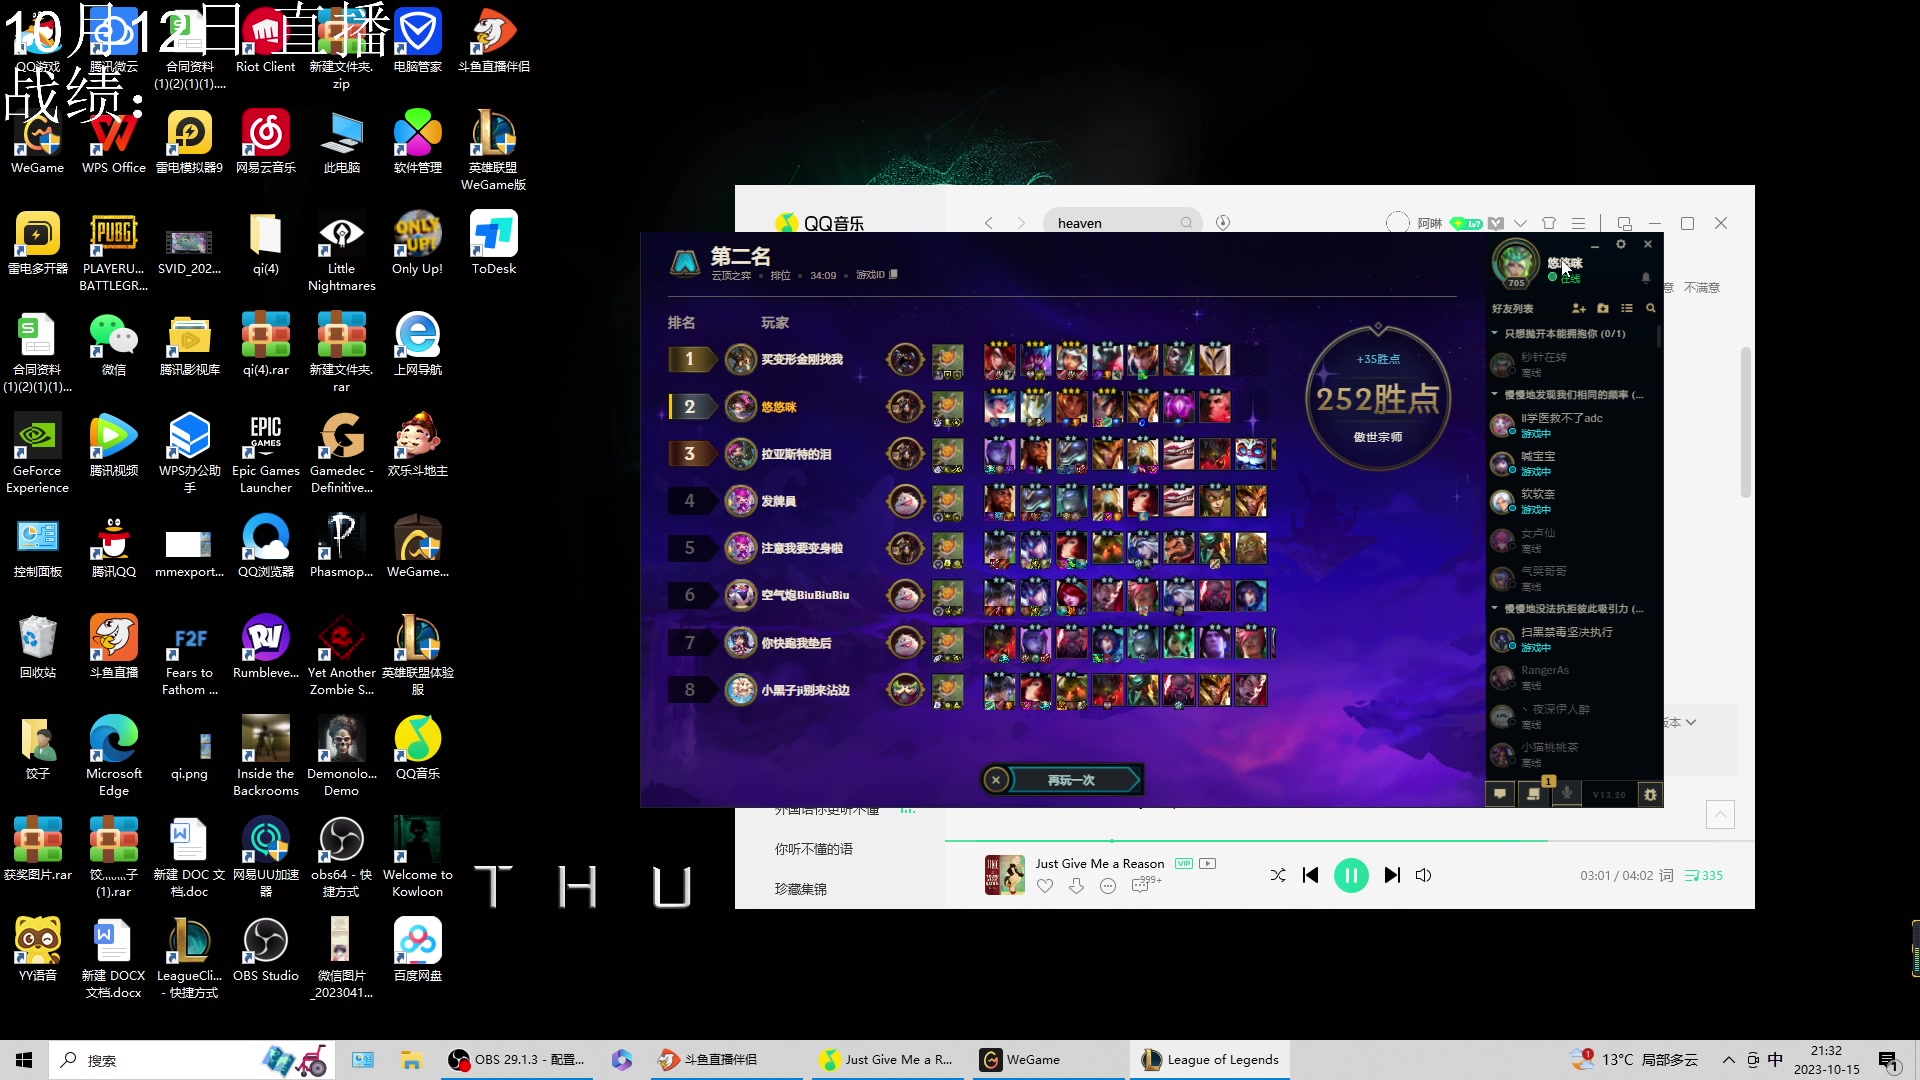Select friend II学医救不了adc

coord(1573,425)
